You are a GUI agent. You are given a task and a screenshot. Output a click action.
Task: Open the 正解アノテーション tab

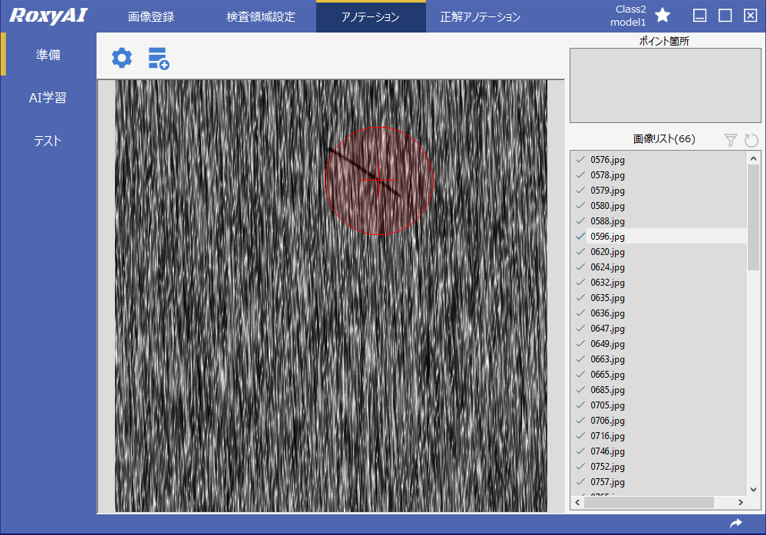(480, 17)
